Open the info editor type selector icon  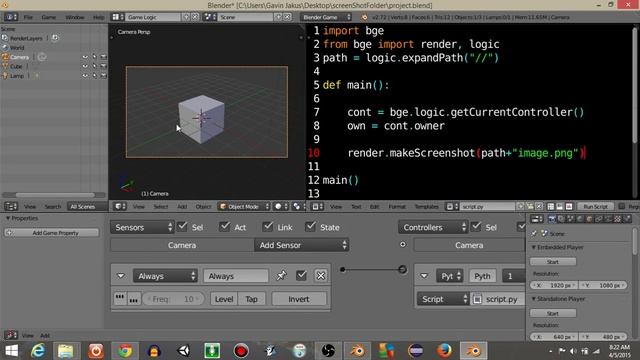pyautogui.click(x=11, y=17)
